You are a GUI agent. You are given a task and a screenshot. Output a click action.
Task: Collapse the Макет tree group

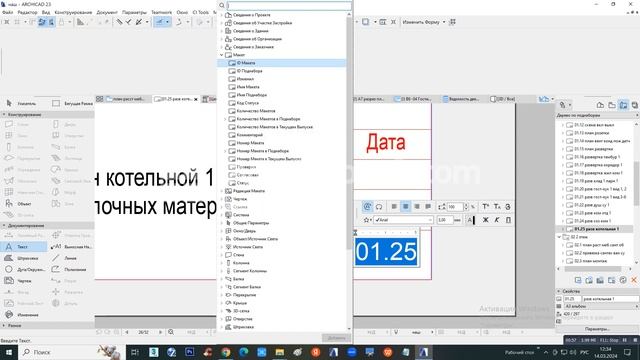222,55
